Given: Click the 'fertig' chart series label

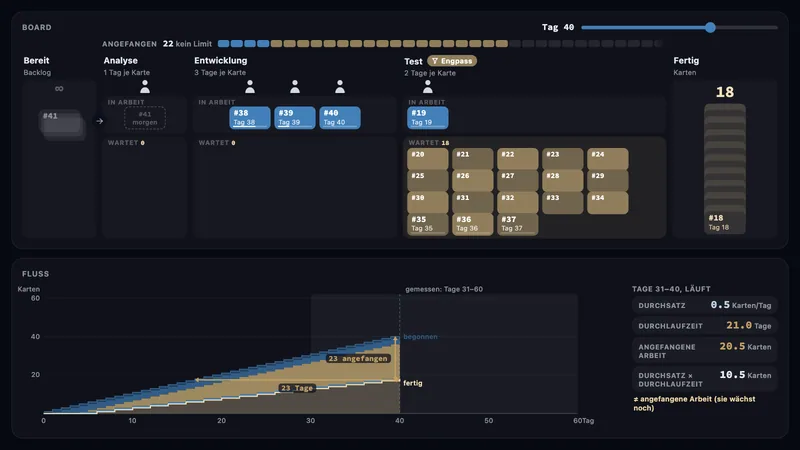Looking at the screenshot, I should coord(413,383).
